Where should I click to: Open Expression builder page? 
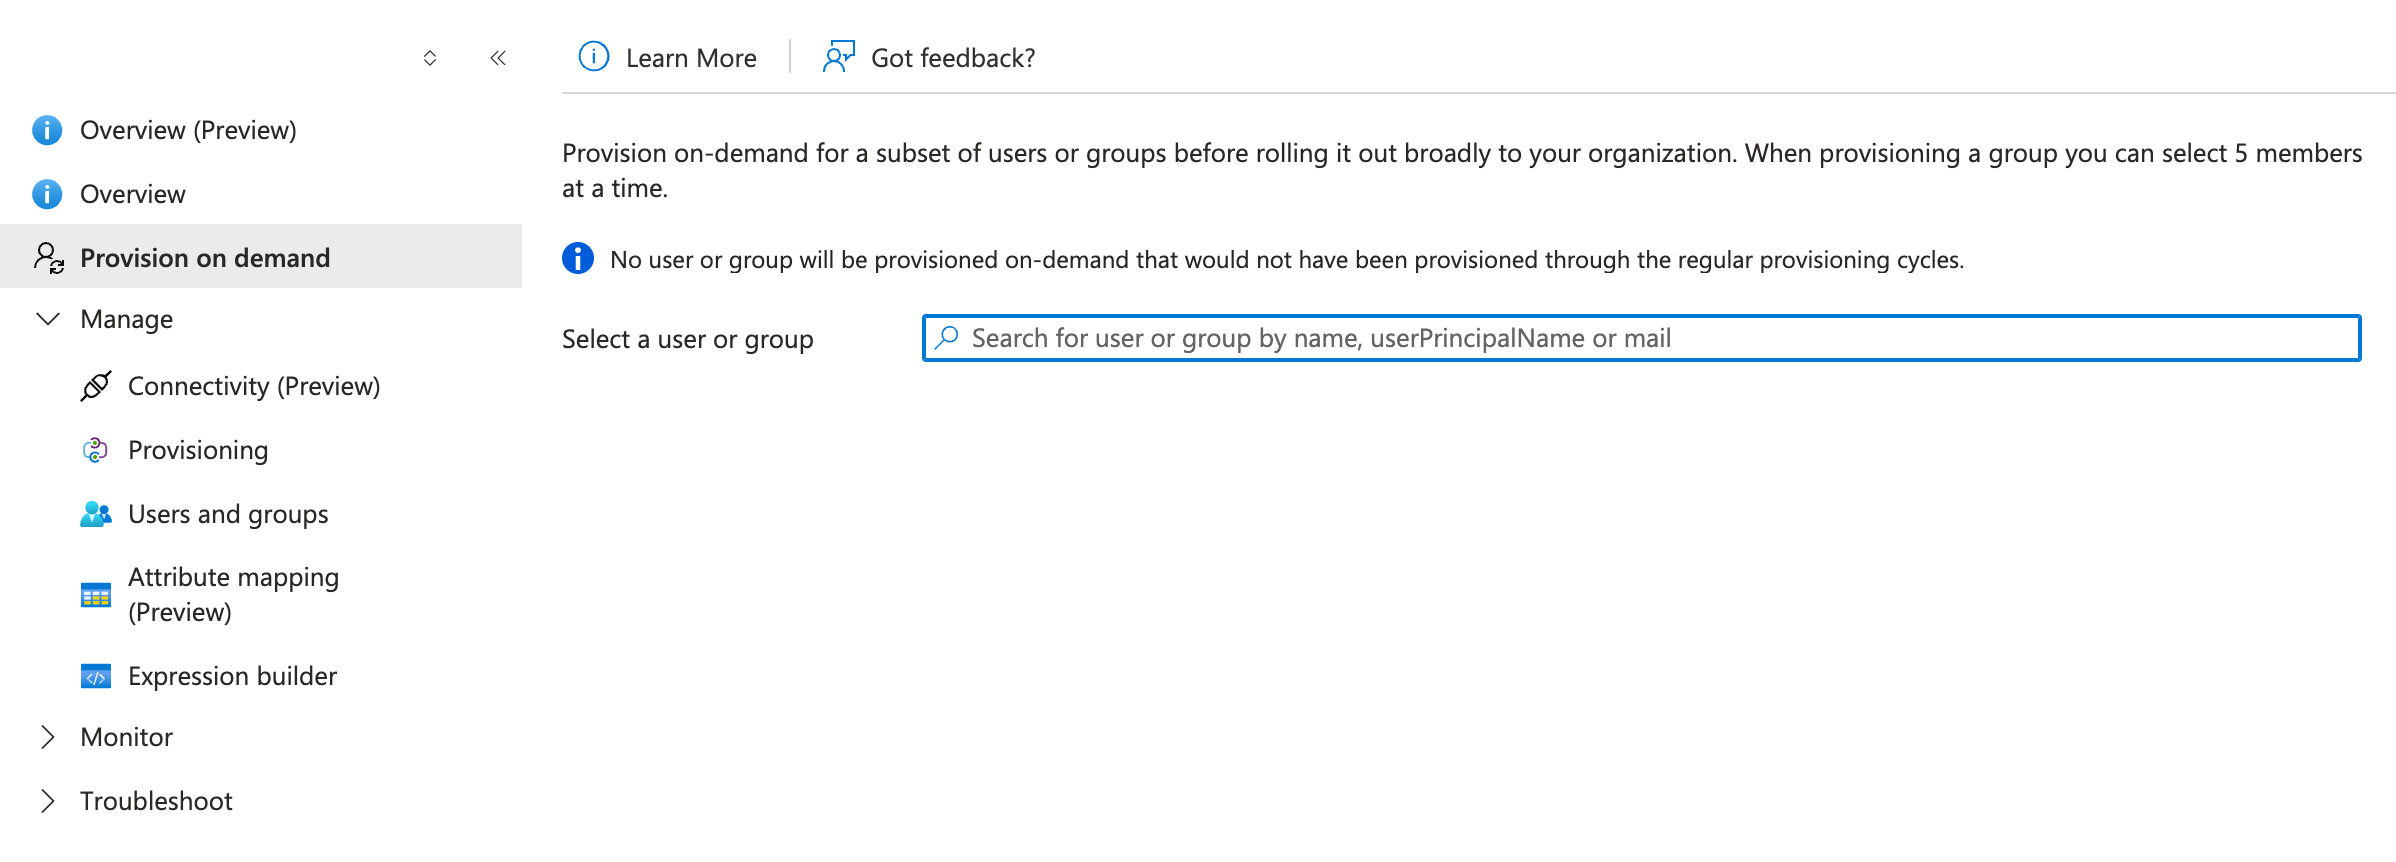click(x=232, y=676)
